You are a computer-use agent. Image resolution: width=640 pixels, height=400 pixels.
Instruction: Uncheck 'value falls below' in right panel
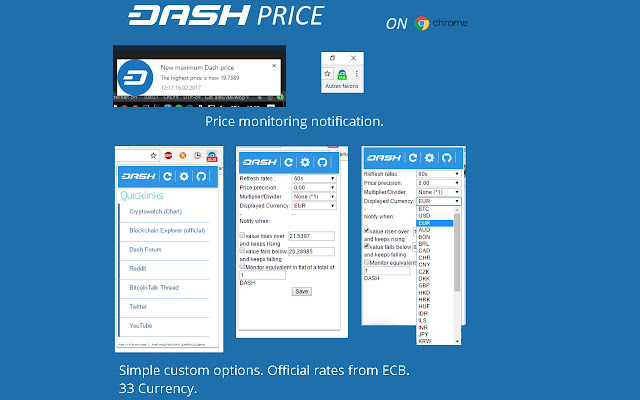point(367,246)
